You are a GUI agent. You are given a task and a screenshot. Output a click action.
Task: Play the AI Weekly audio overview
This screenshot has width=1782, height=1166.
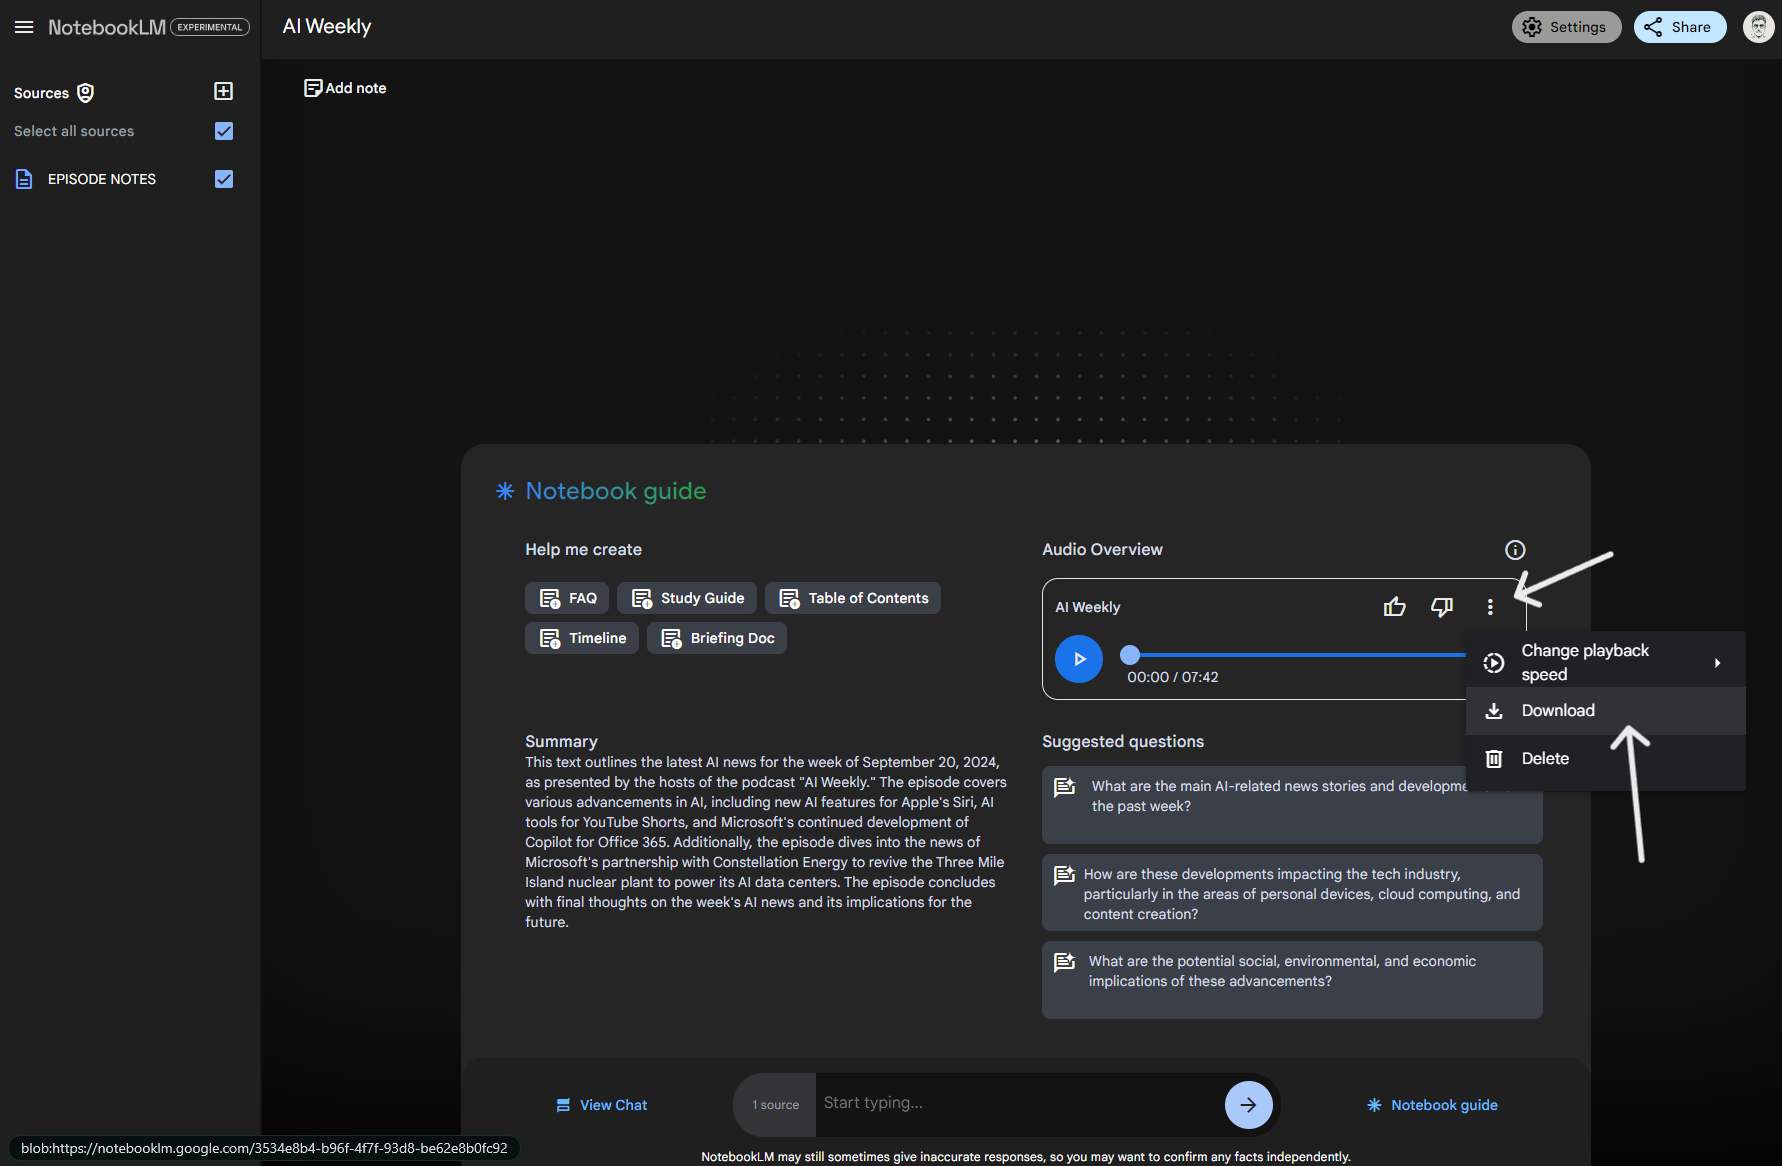coord(1079,659)
